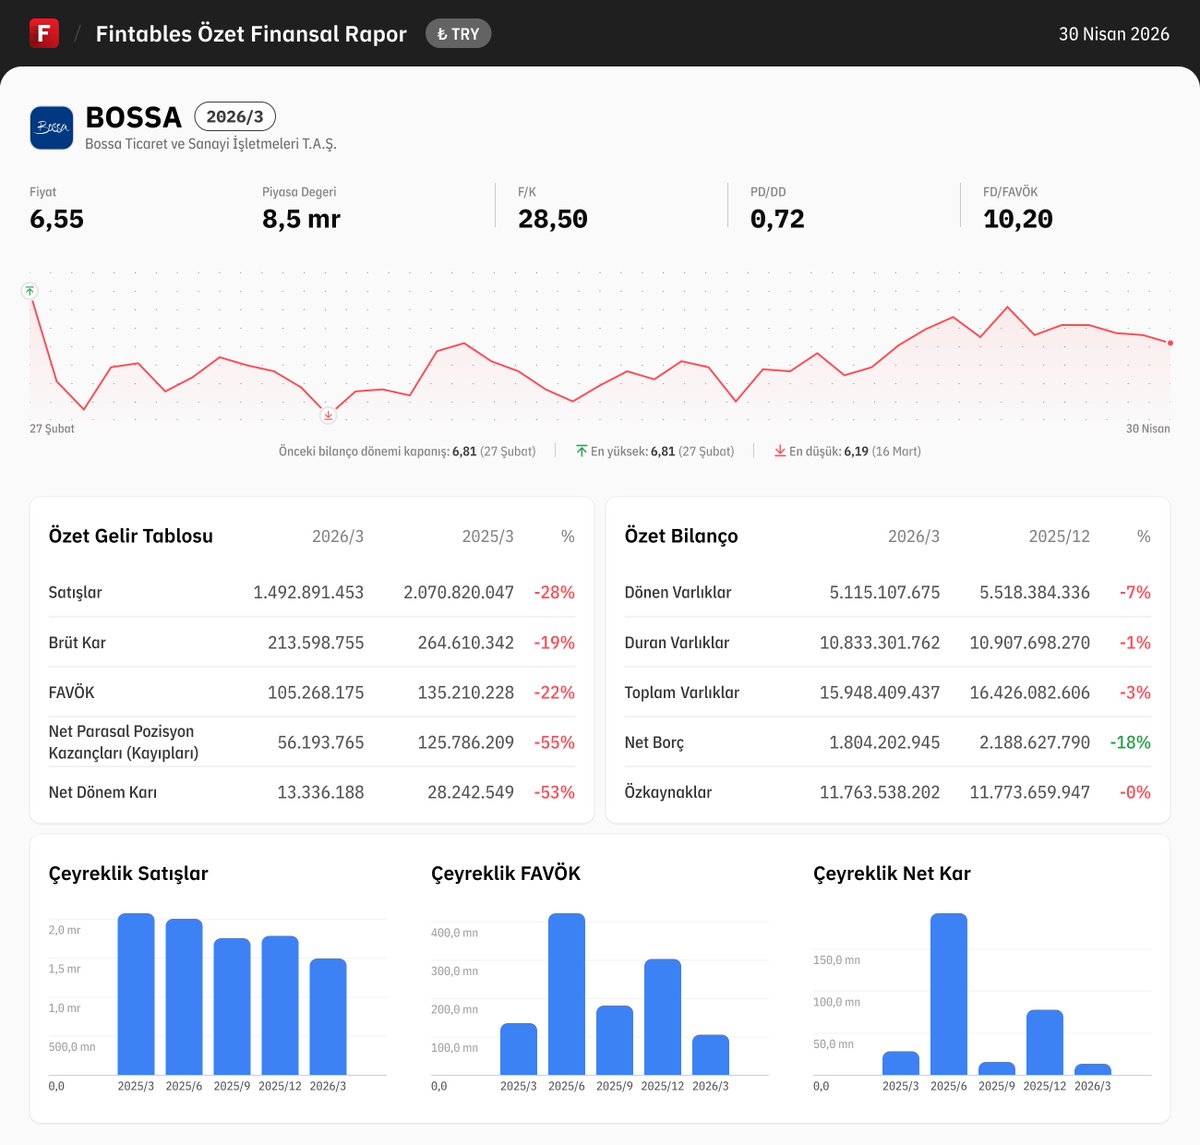Viewport: 1200px width, 1145px height.
Task: Click the 27 Şubat chart axis label
Action: [52, 429]
